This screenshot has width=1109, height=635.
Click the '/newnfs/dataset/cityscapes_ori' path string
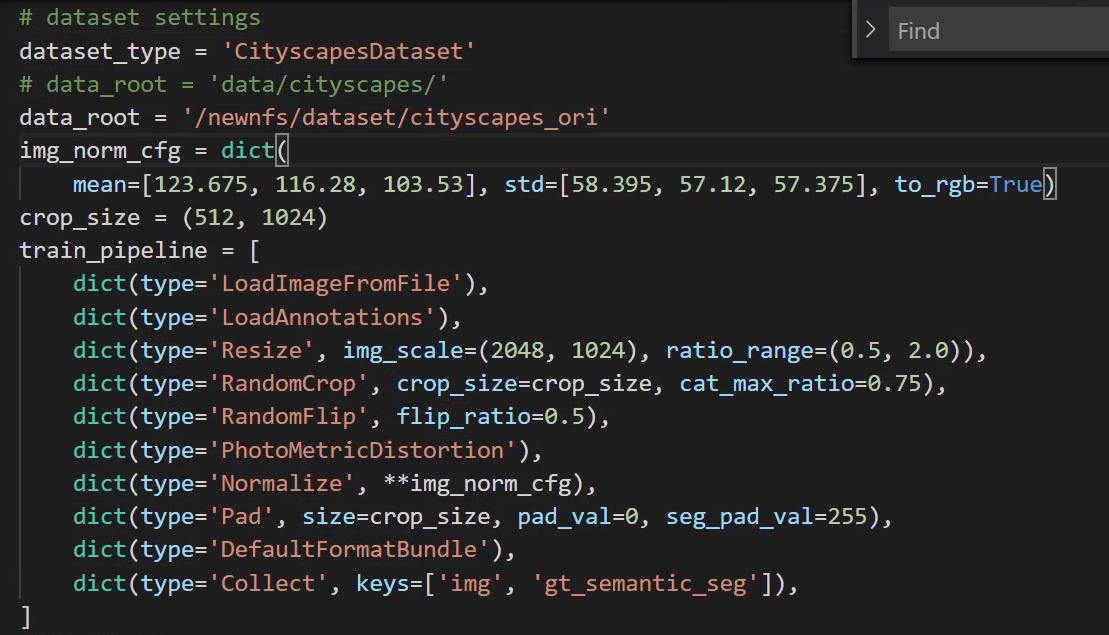396,117
